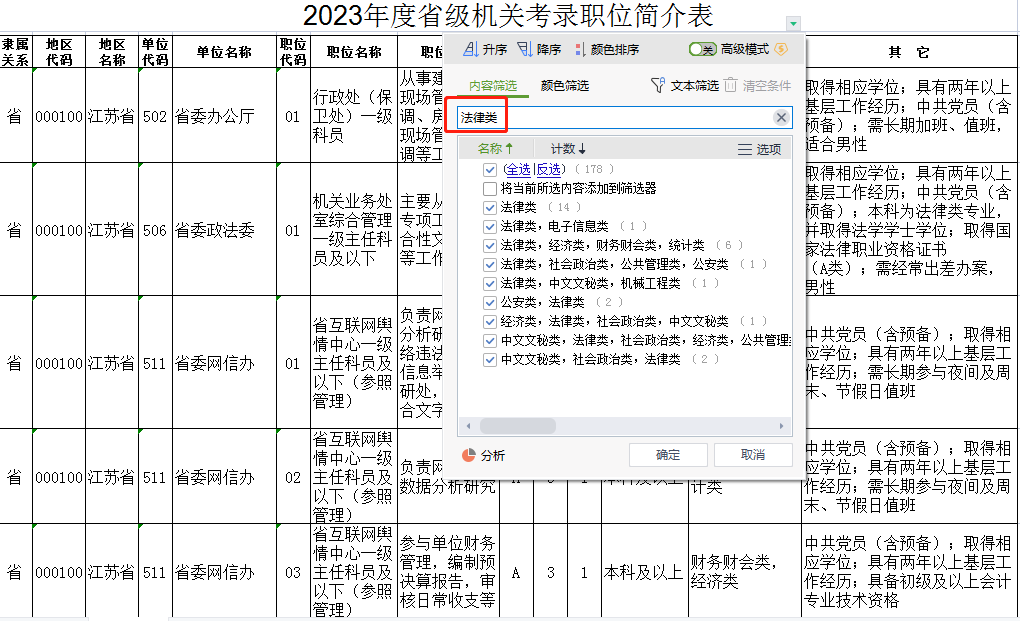
Task: Uncheck 法律类，电子信息类 item
Action: 490,227
